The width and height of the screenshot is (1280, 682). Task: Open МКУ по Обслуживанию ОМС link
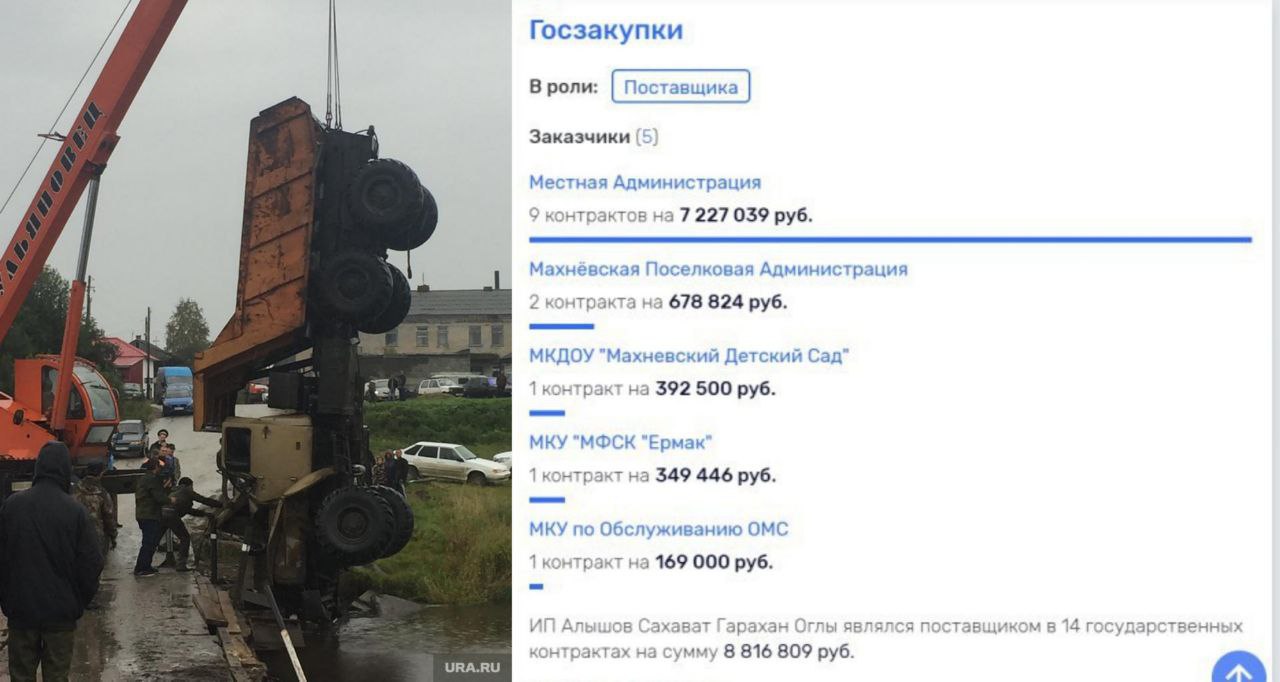[658, 529]
